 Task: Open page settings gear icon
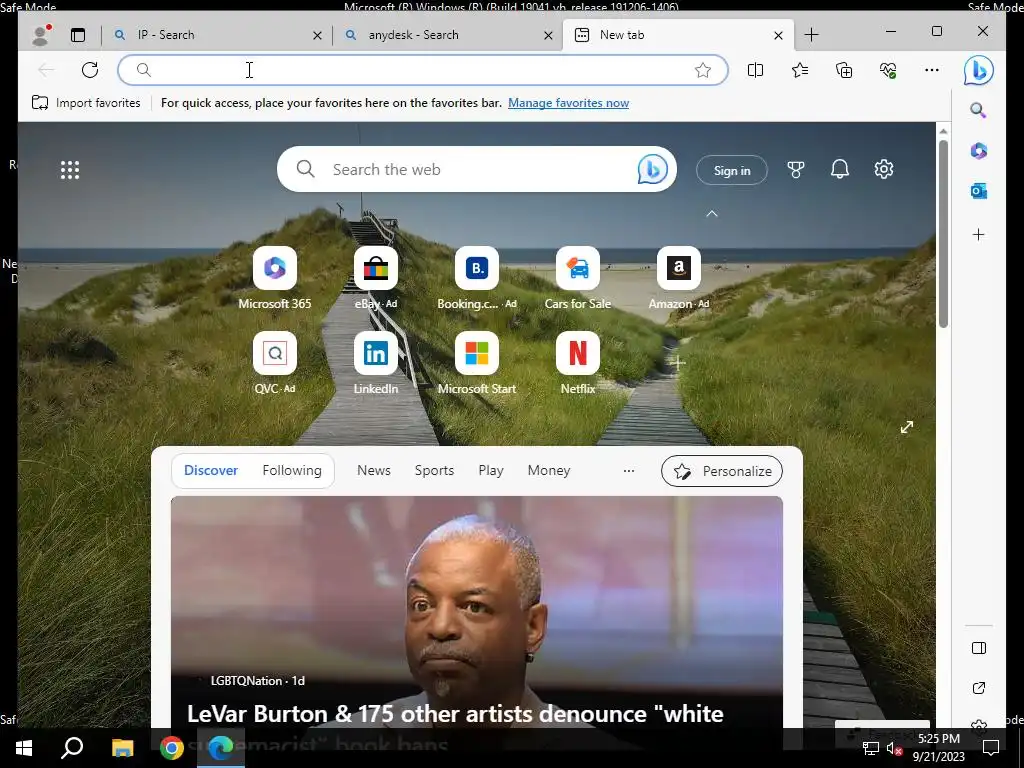pyautogui.click(x=884, y=169)
